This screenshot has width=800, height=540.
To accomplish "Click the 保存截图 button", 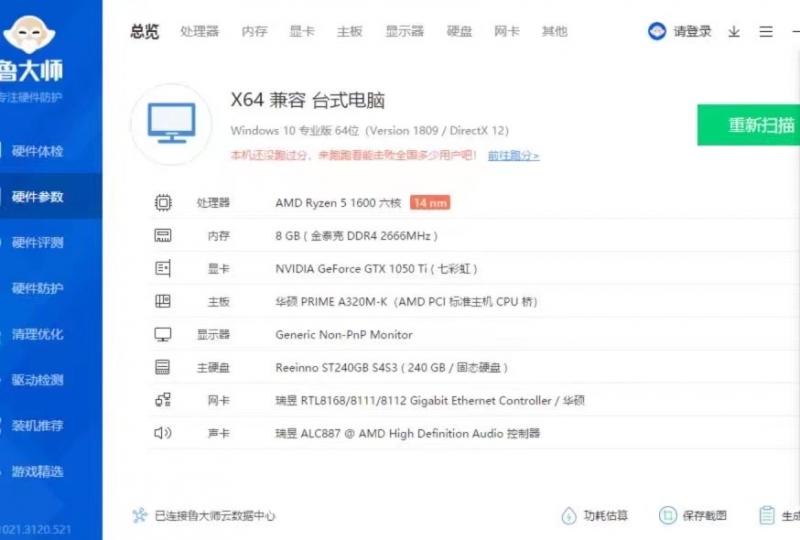I will (692, 516).
